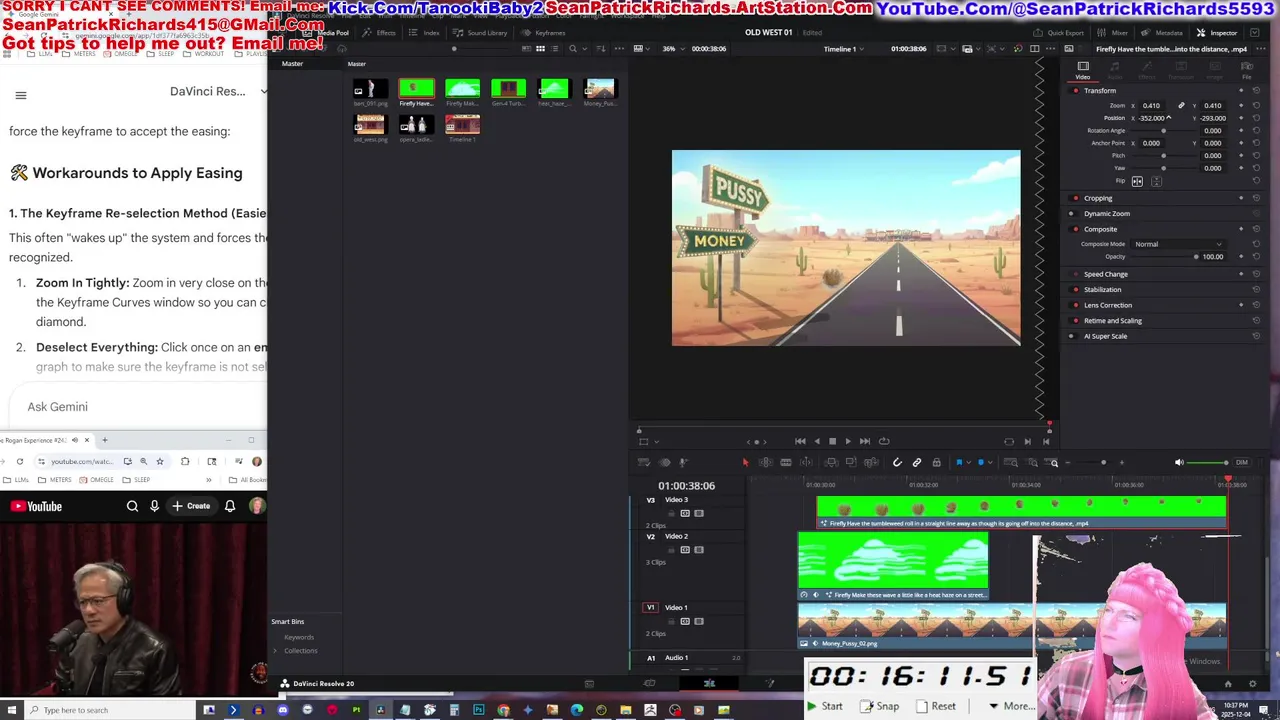This screenshot has width=1280, height=720.
Task: Toggle the Dynamic Zoom enable dot
Action: (x=1071, y=213)
